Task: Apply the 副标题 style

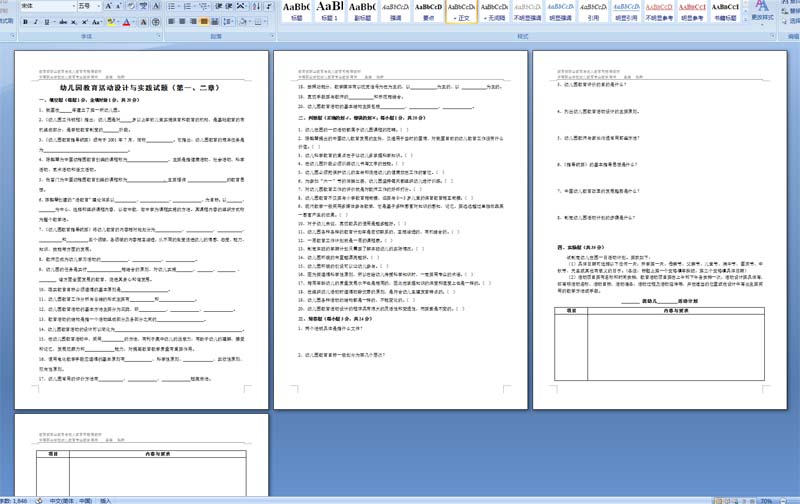Action: [x=362, y=12]
